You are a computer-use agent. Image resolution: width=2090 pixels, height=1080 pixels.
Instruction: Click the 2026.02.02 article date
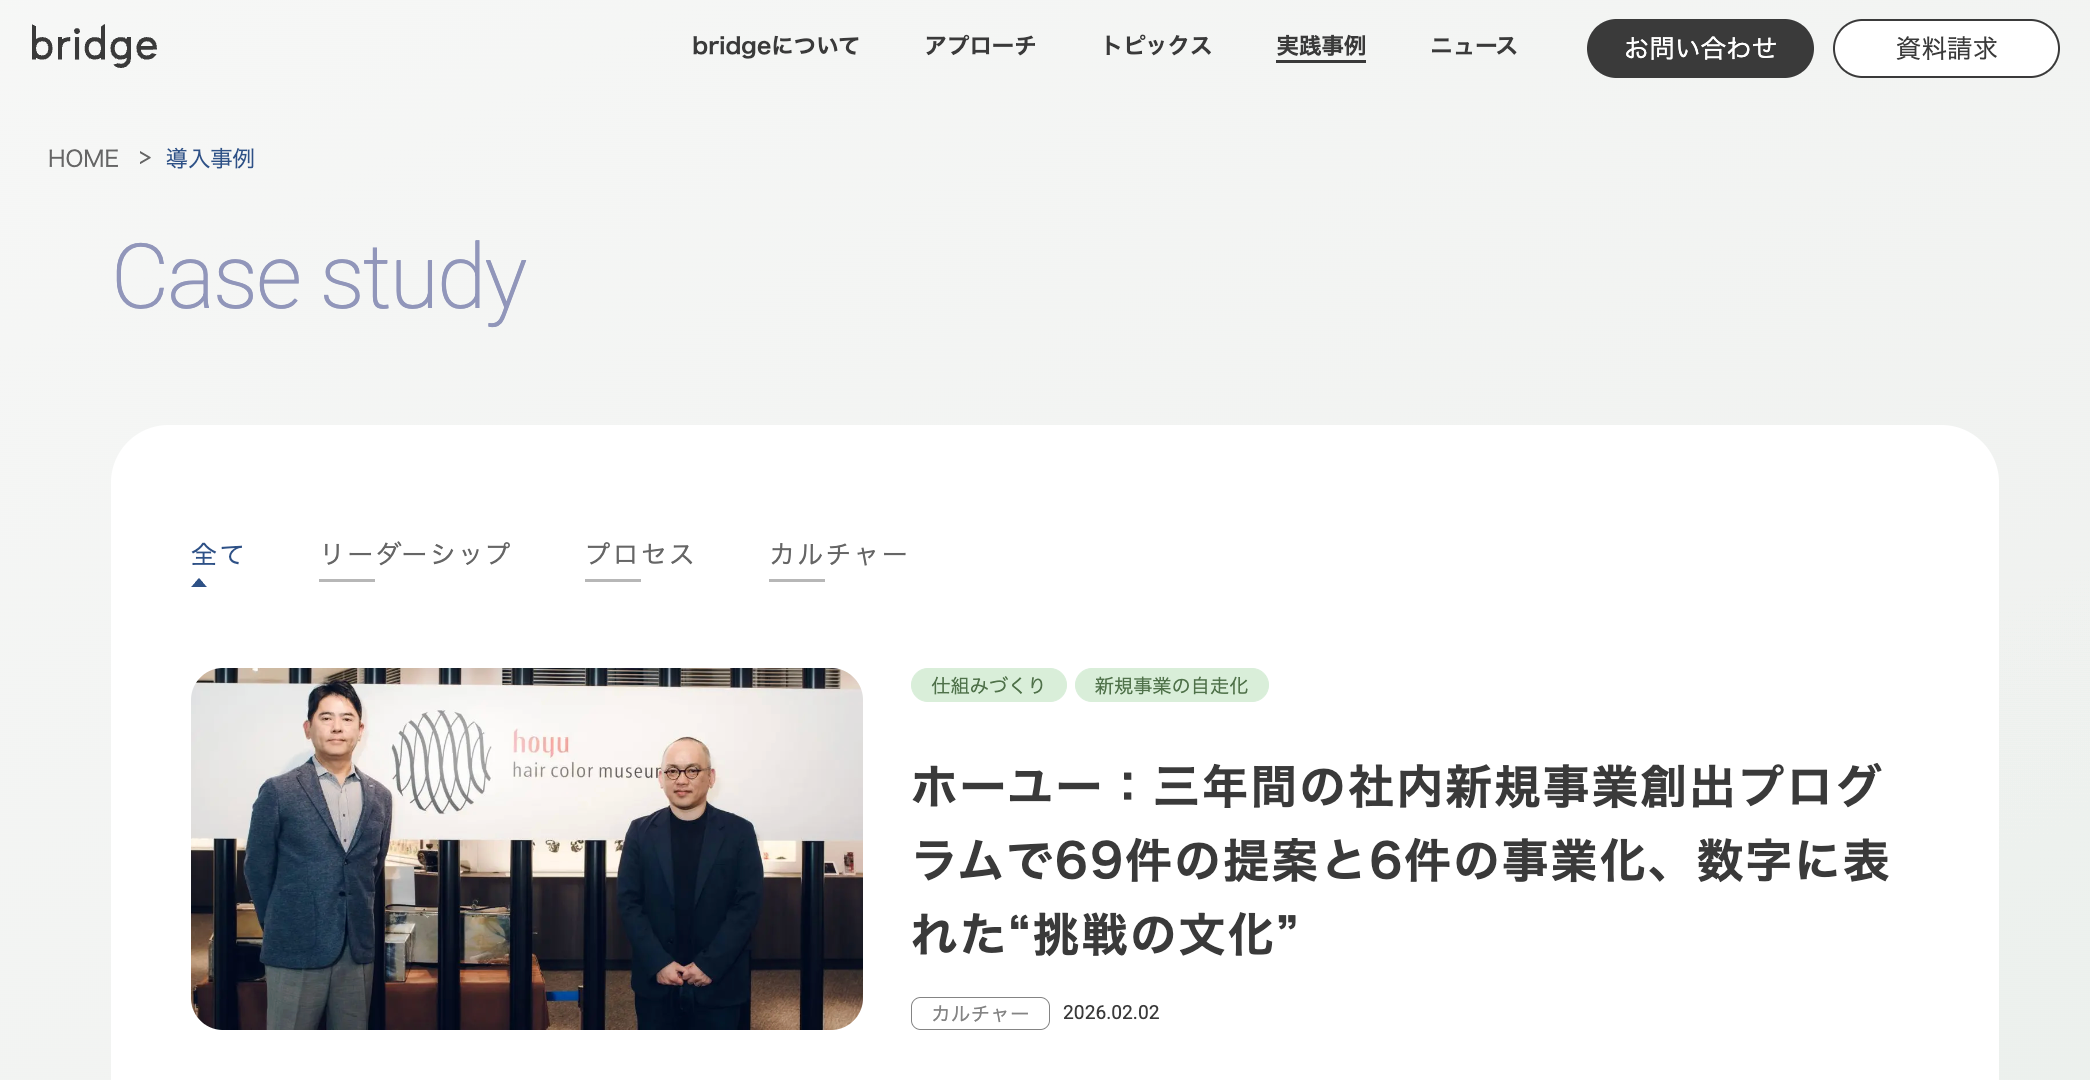point(1111,1012)
